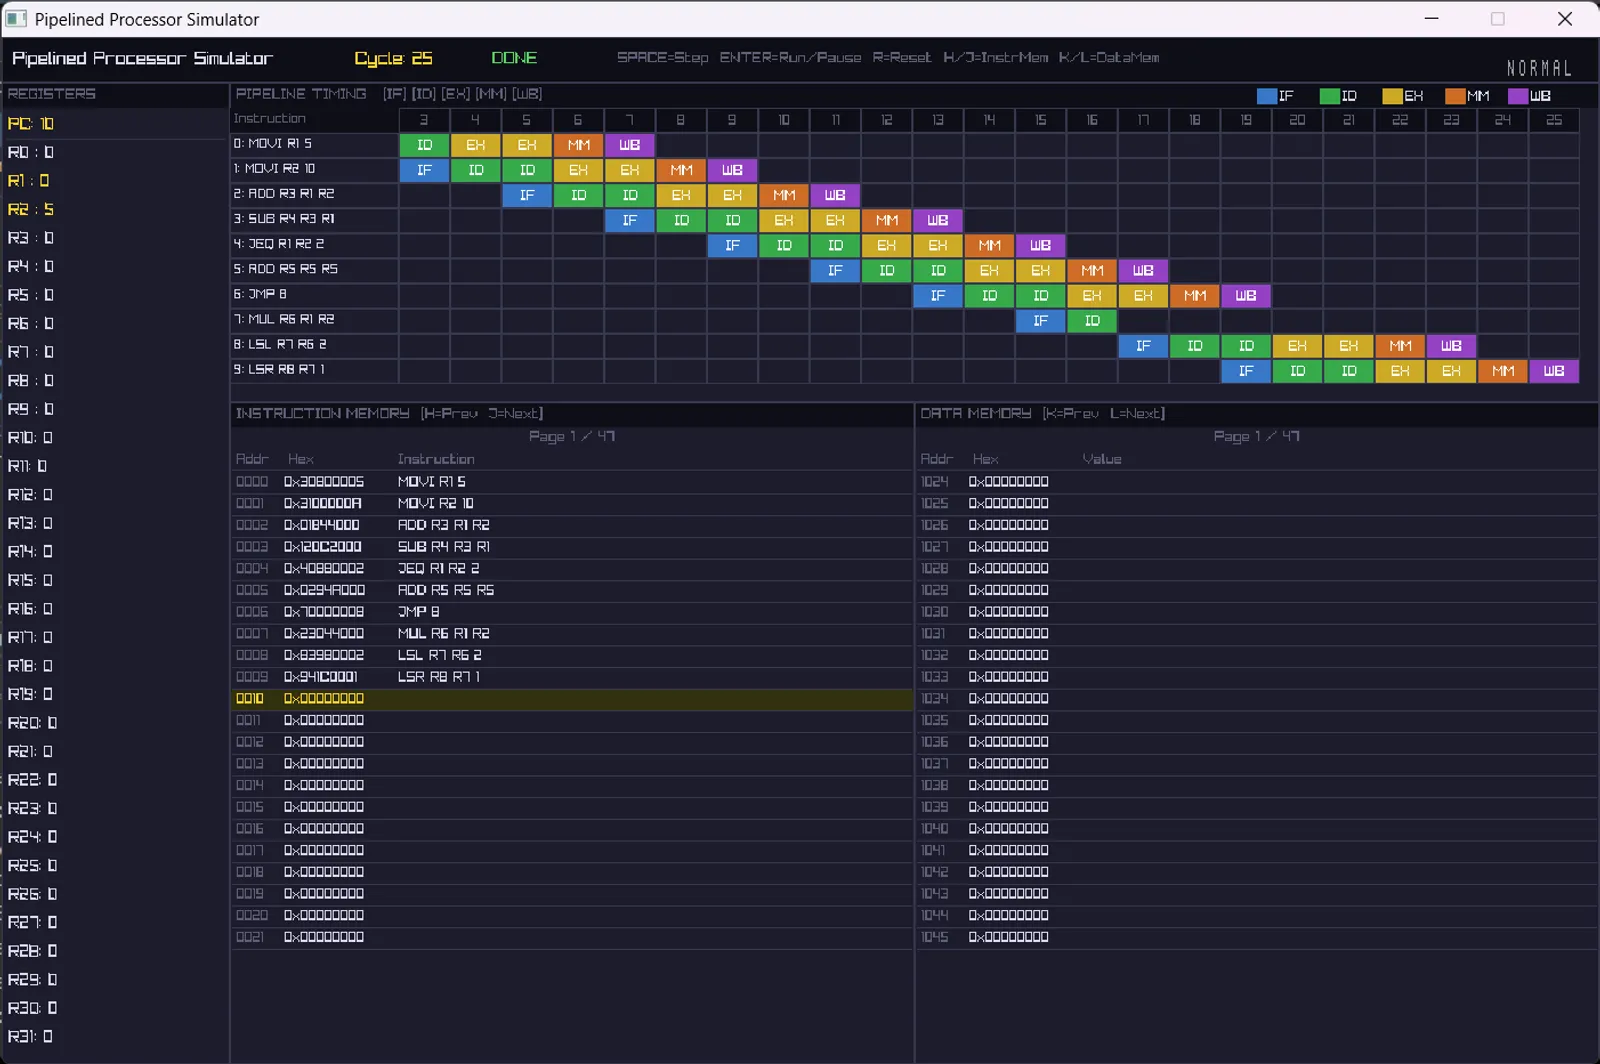Select register R16 in the list
The height and width of the screenshot is (1064, 1600).
30,609
